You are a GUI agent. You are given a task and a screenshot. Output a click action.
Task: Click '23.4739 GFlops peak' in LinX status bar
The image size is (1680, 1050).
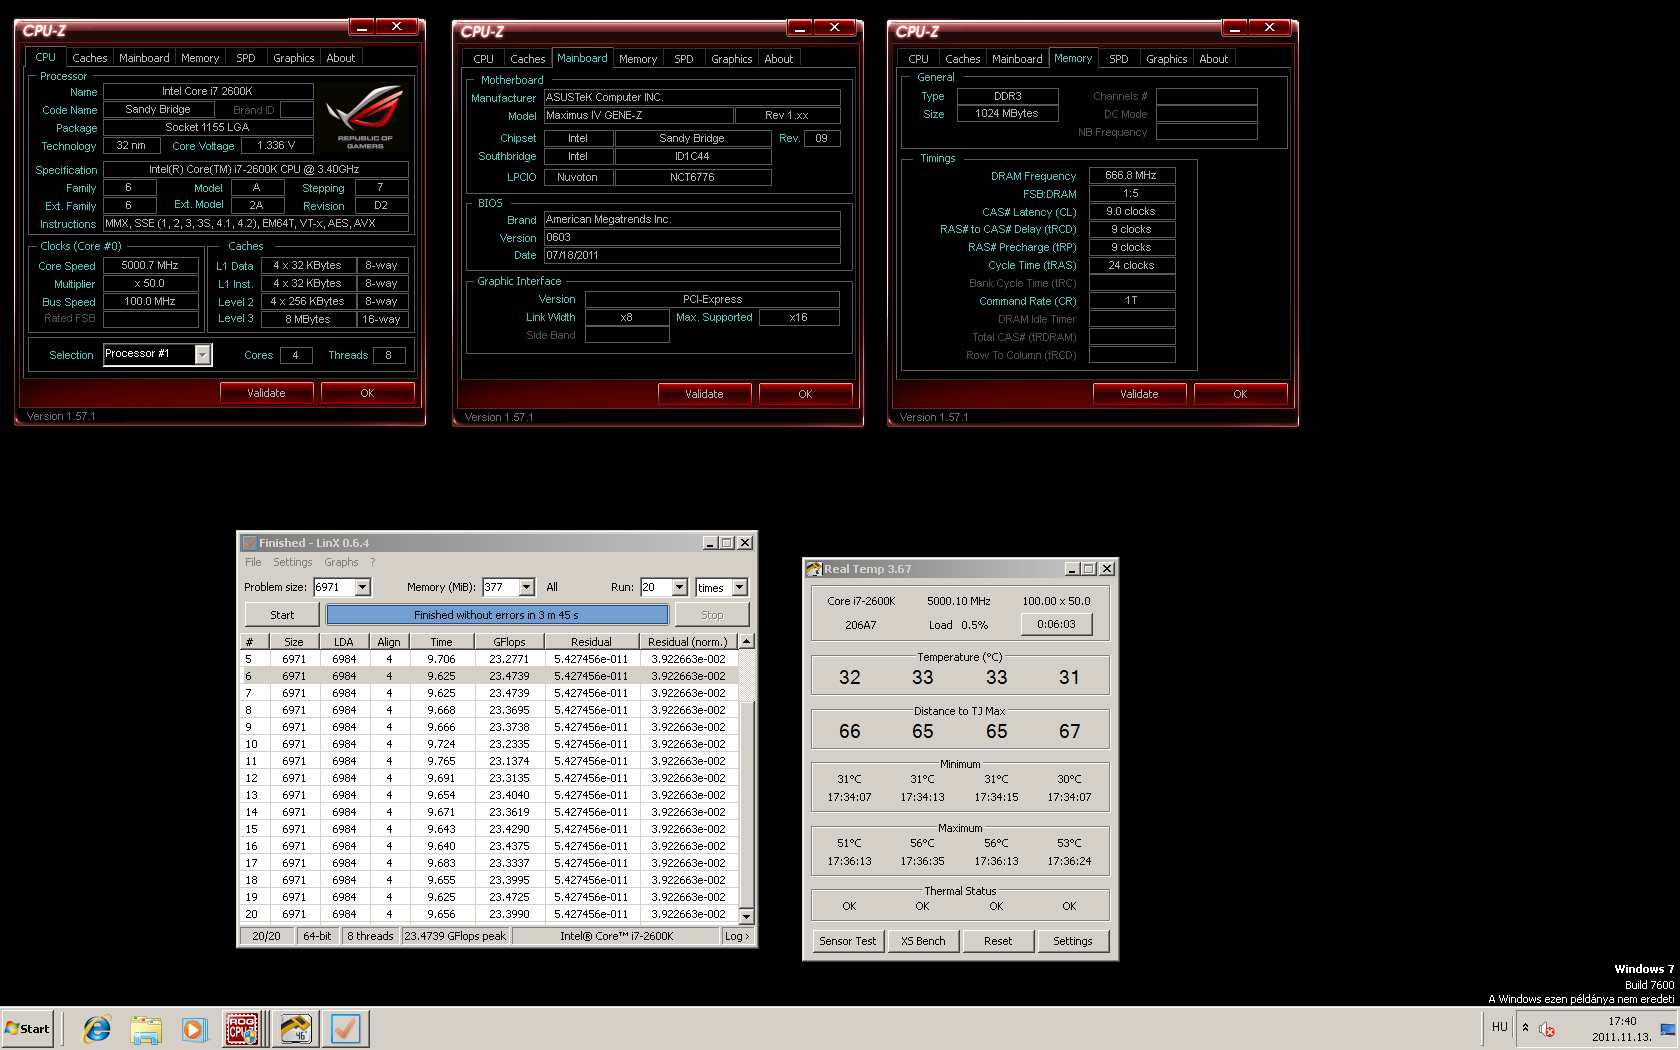click(455, 936)
